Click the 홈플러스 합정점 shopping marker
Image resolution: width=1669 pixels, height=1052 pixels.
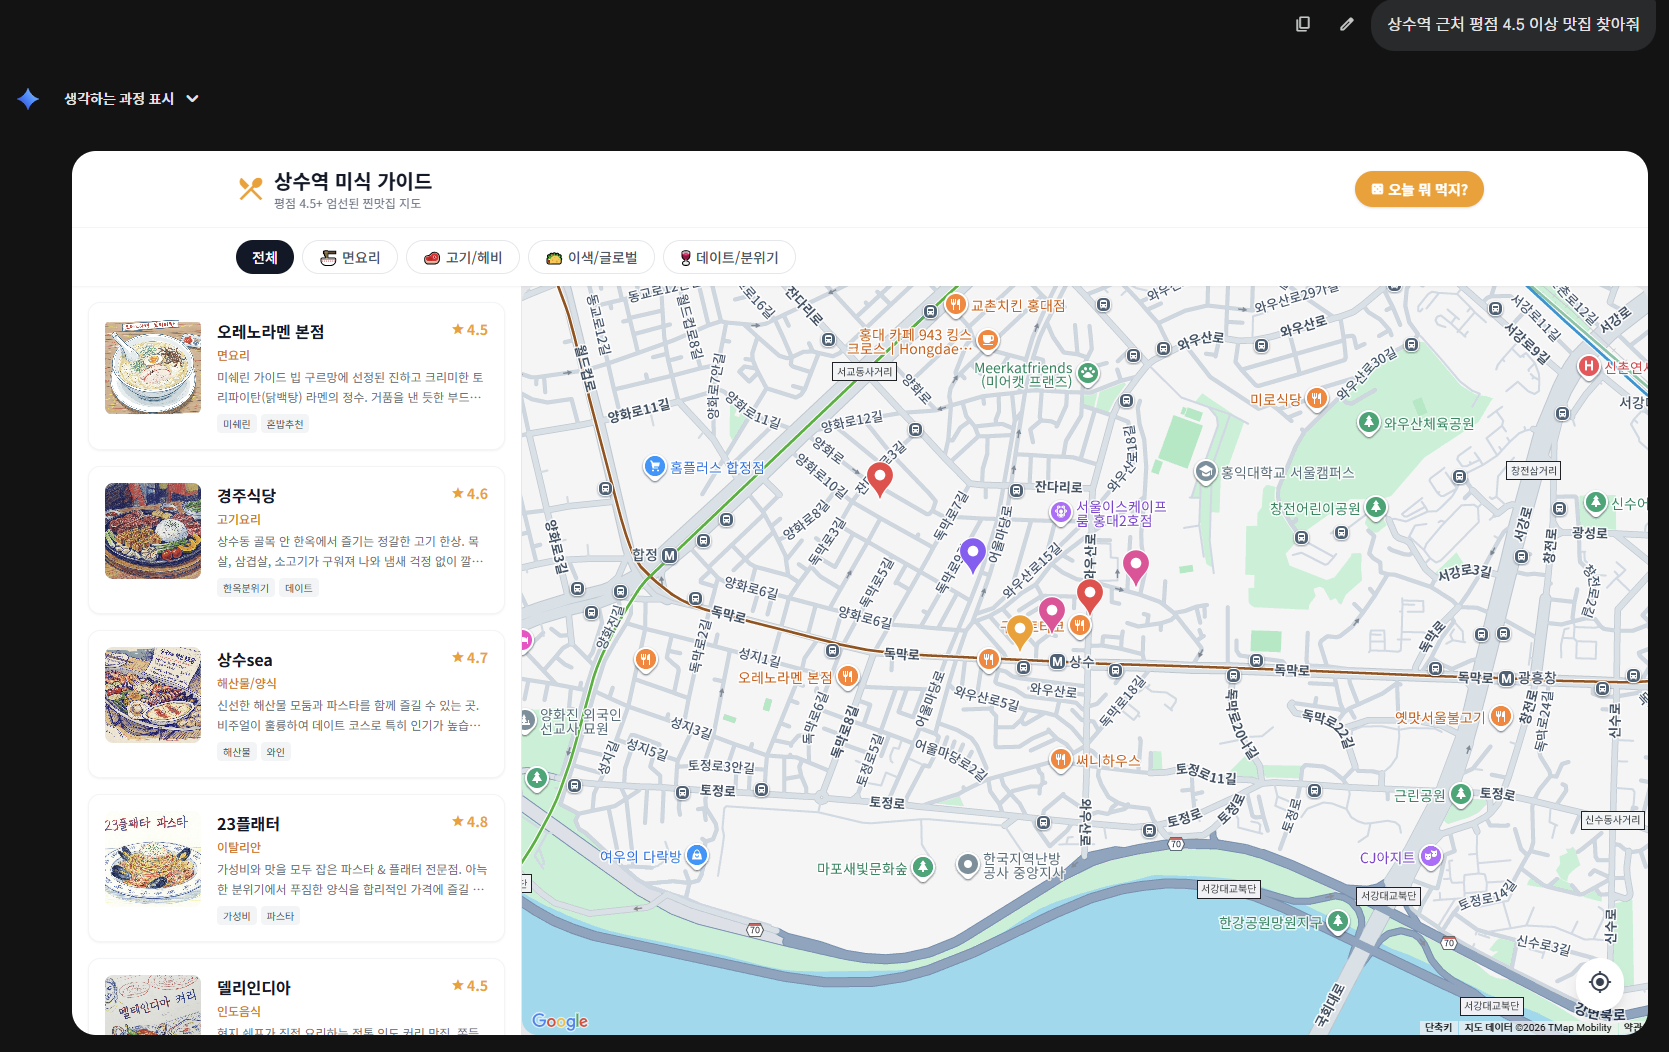tap(655, 466)
